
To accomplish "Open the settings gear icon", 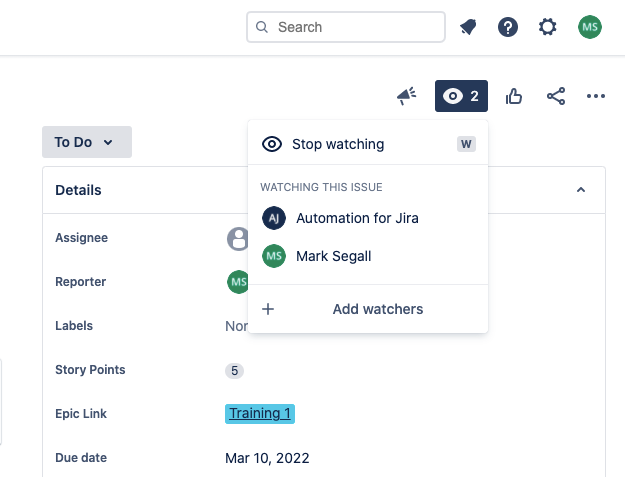I will click(548, 27).
